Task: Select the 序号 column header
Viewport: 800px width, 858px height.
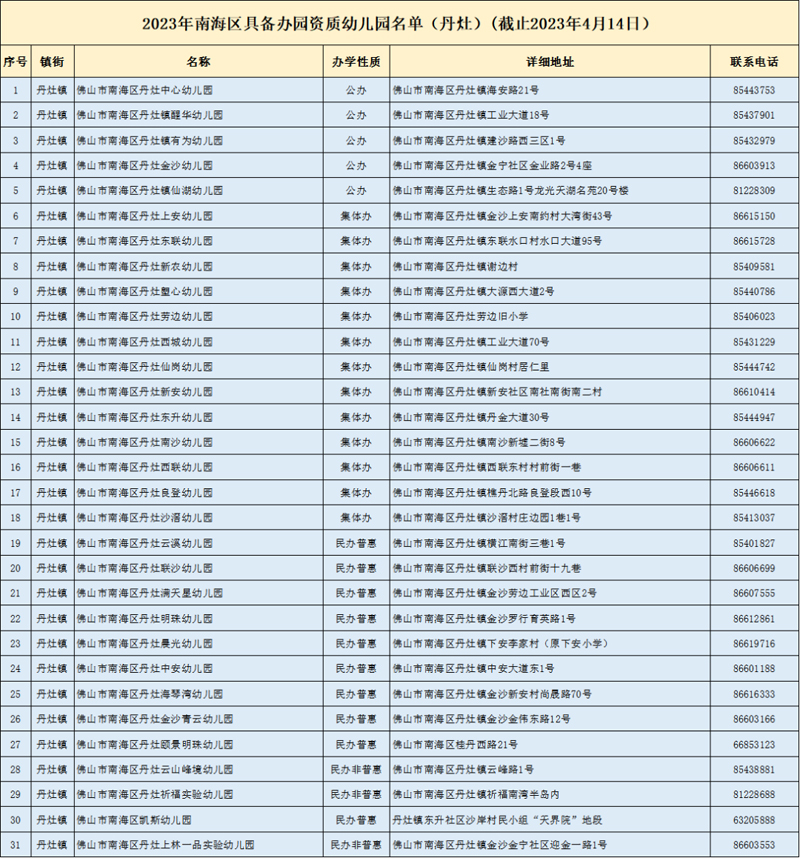Action: coord(15,62)
